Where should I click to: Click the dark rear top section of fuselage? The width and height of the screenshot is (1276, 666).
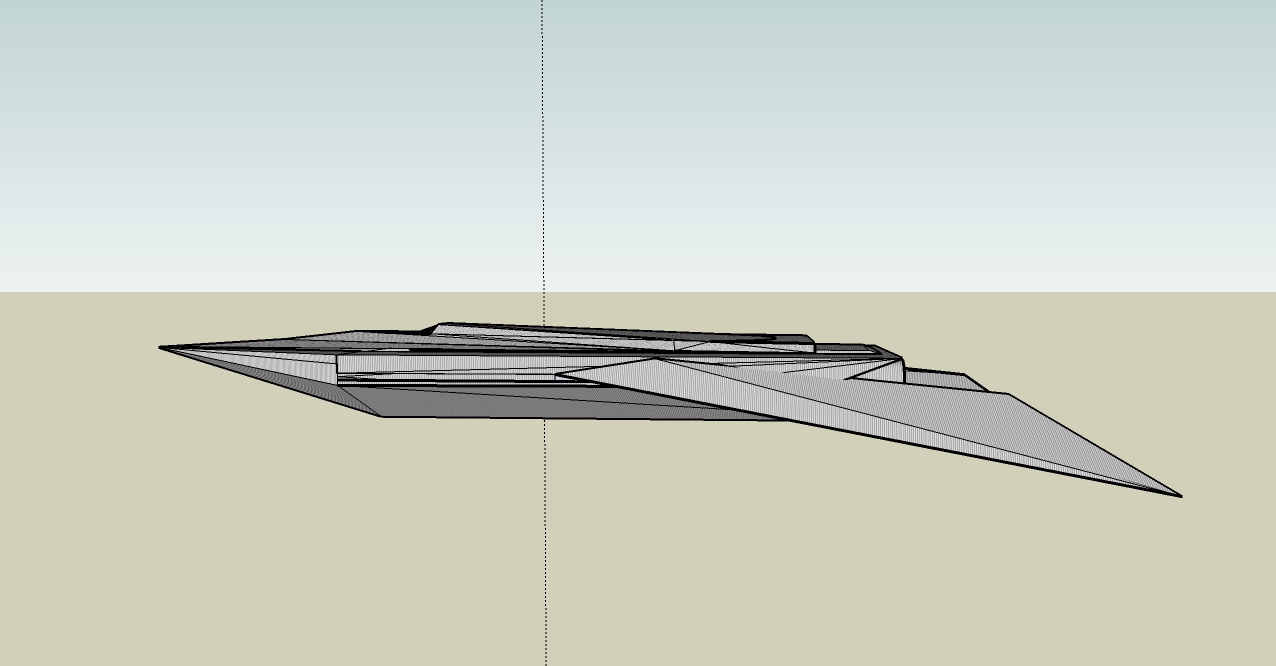845,349
